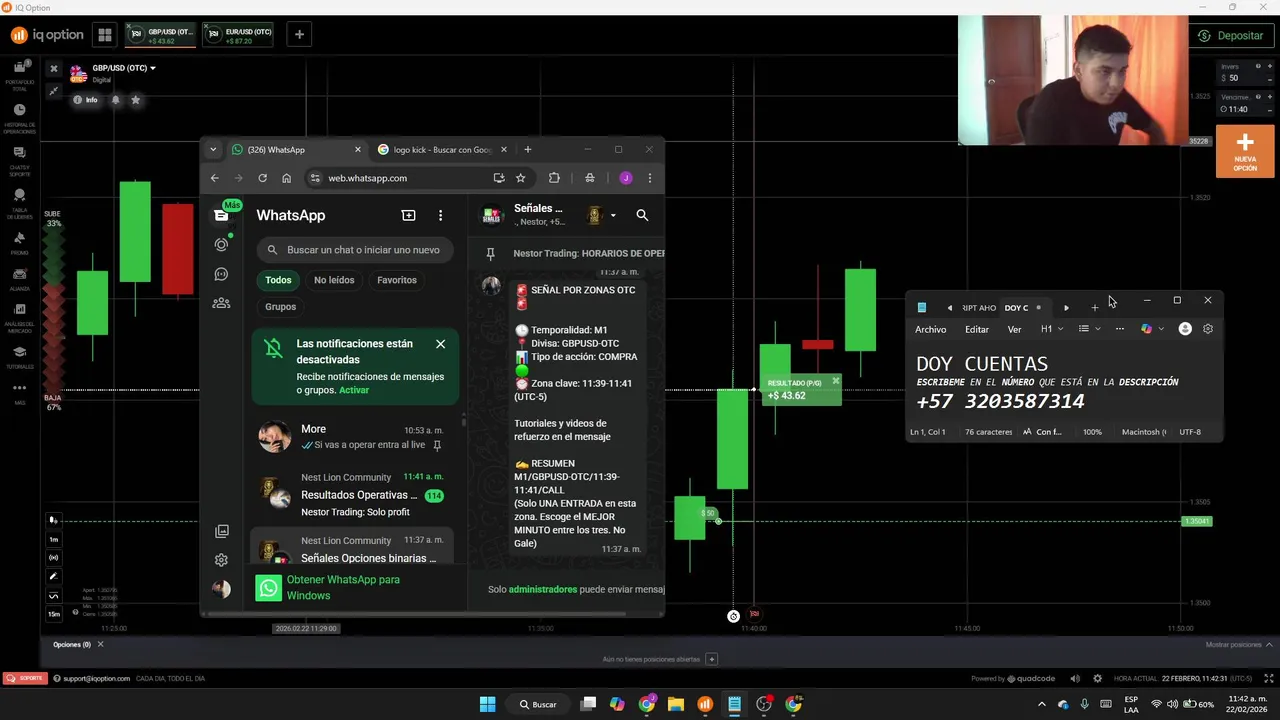Viewport: 1280px width, 720px height.
Task: Click the Info button under GBP/USD
Action: tap(86, 100)
